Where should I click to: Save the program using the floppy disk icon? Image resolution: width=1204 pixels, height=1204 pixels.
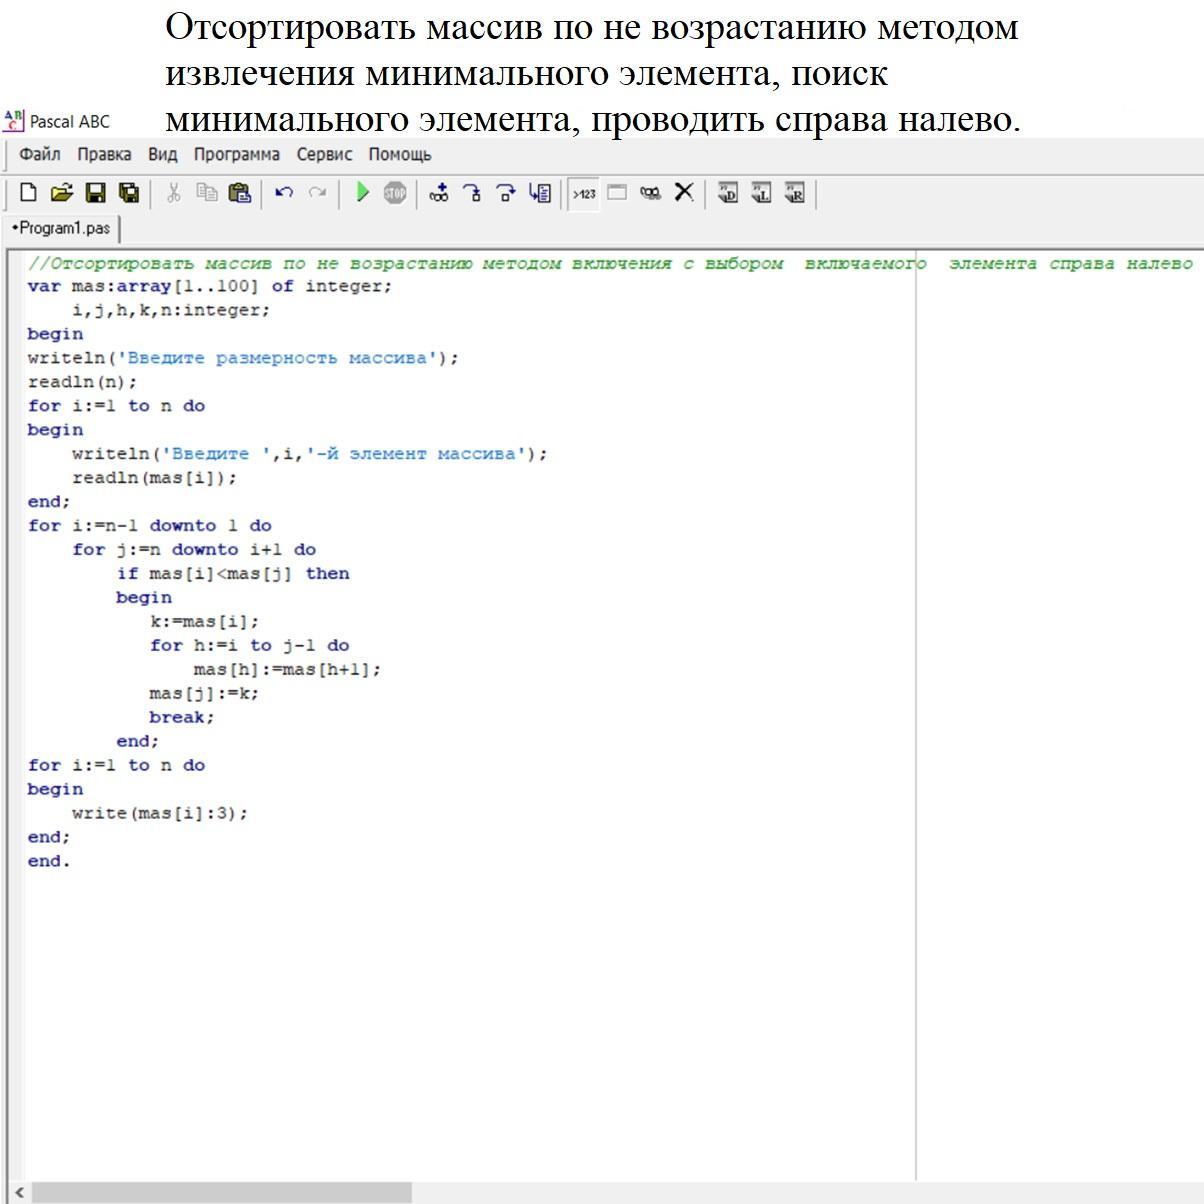pyautogui.click(x=95, y=193)
